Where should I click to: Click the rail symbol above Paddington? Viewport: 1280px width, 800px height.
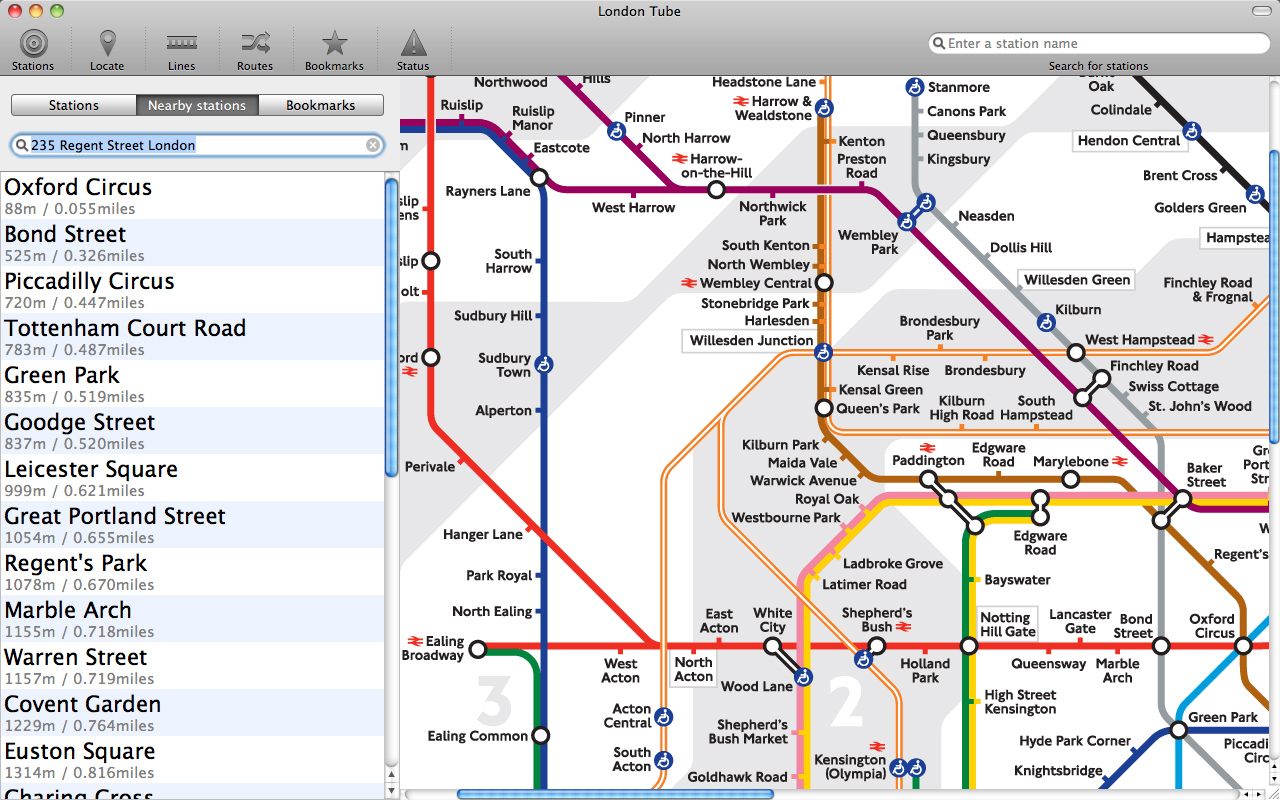[x=928, y=447]
